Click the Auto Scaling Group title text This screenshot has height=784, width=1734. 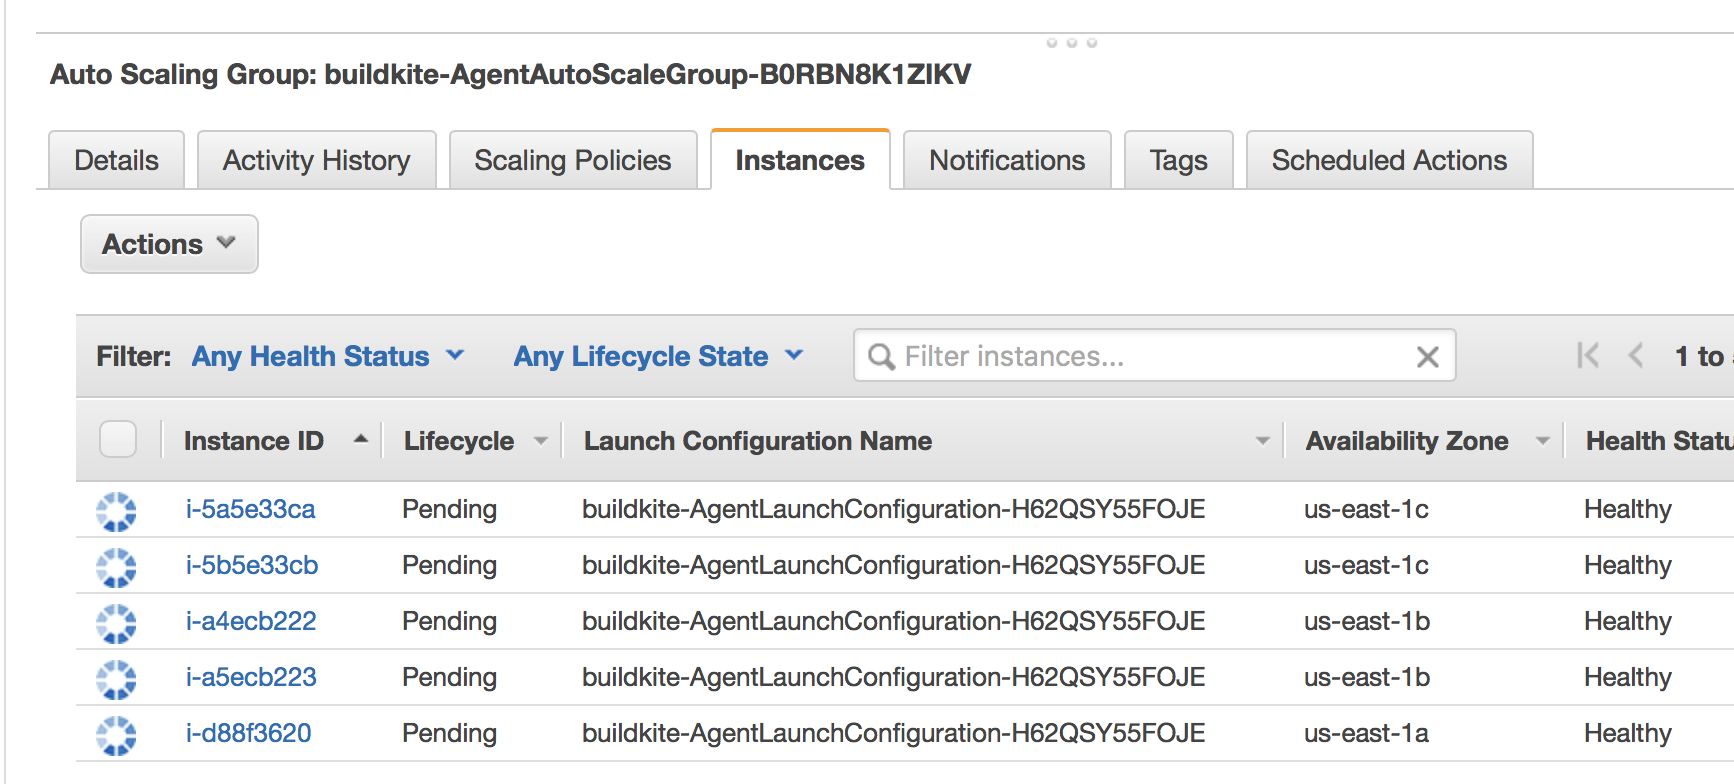point(511,74)
